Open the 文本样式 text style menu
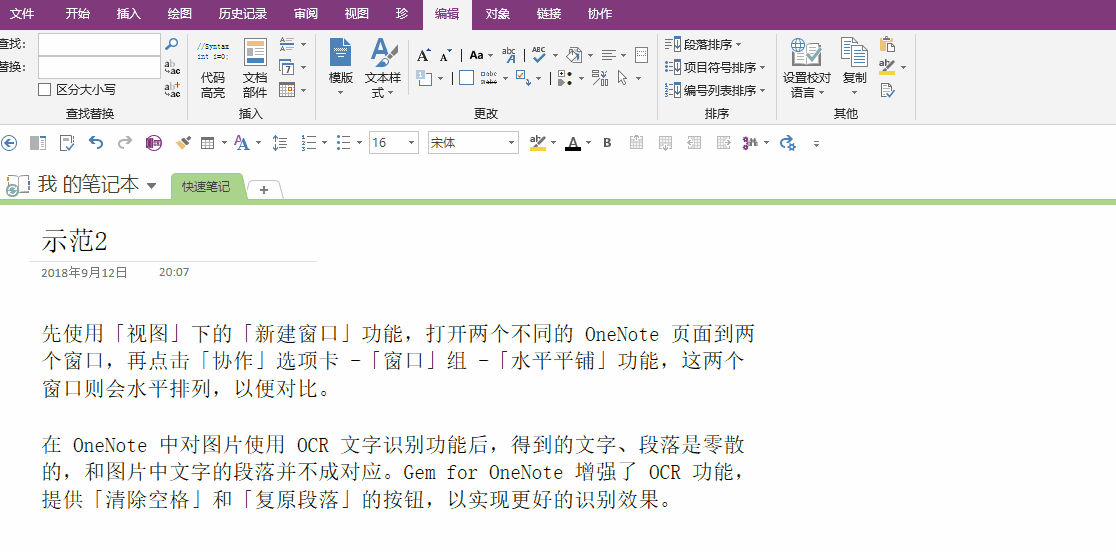Image resolution: width=1116 pixels, height=552 pixels. coord(384,68)
